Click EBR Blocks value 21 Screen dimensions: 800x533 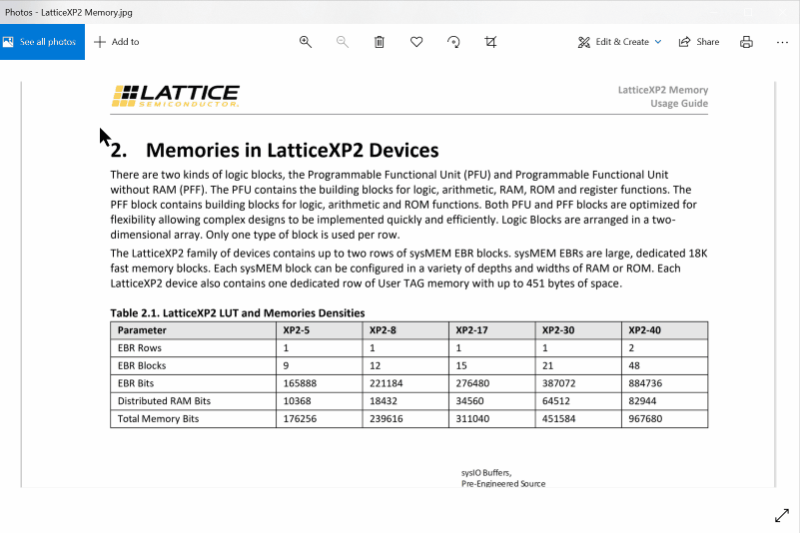tap(547, 366)
